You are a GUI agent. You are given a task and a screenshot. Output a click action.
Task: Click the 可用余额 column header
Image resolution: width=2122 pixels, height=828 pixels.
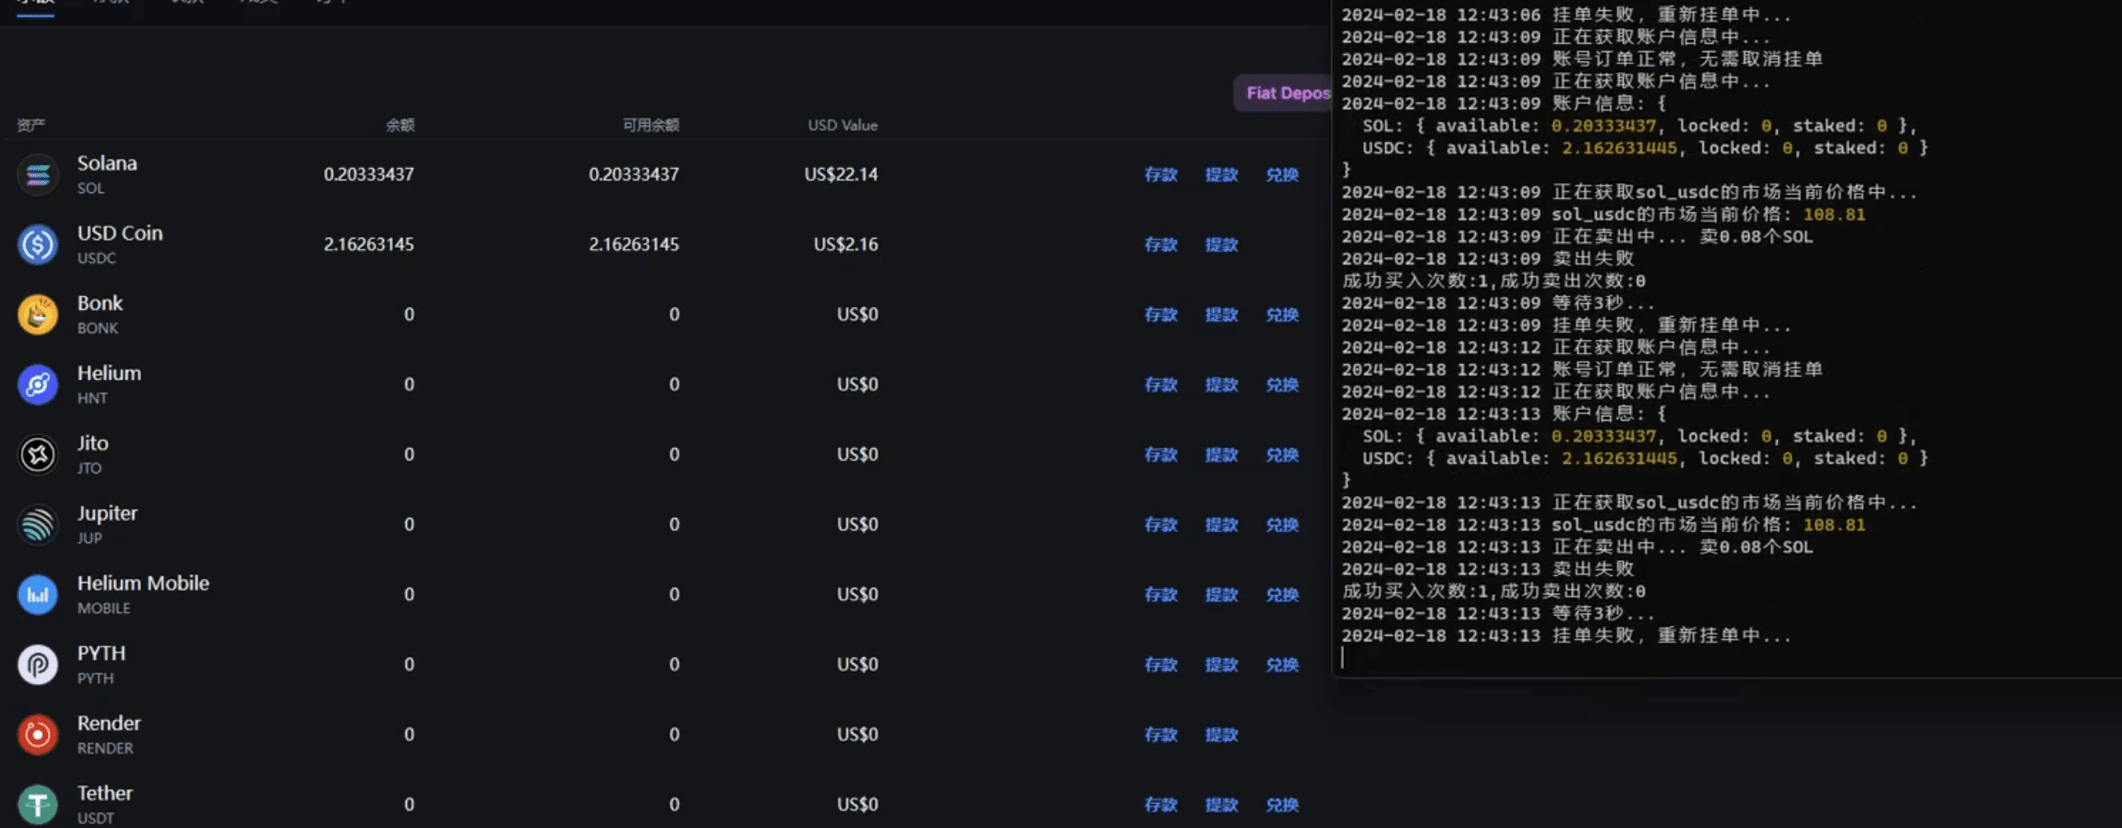pyautogui.click(x=651, y=125)
